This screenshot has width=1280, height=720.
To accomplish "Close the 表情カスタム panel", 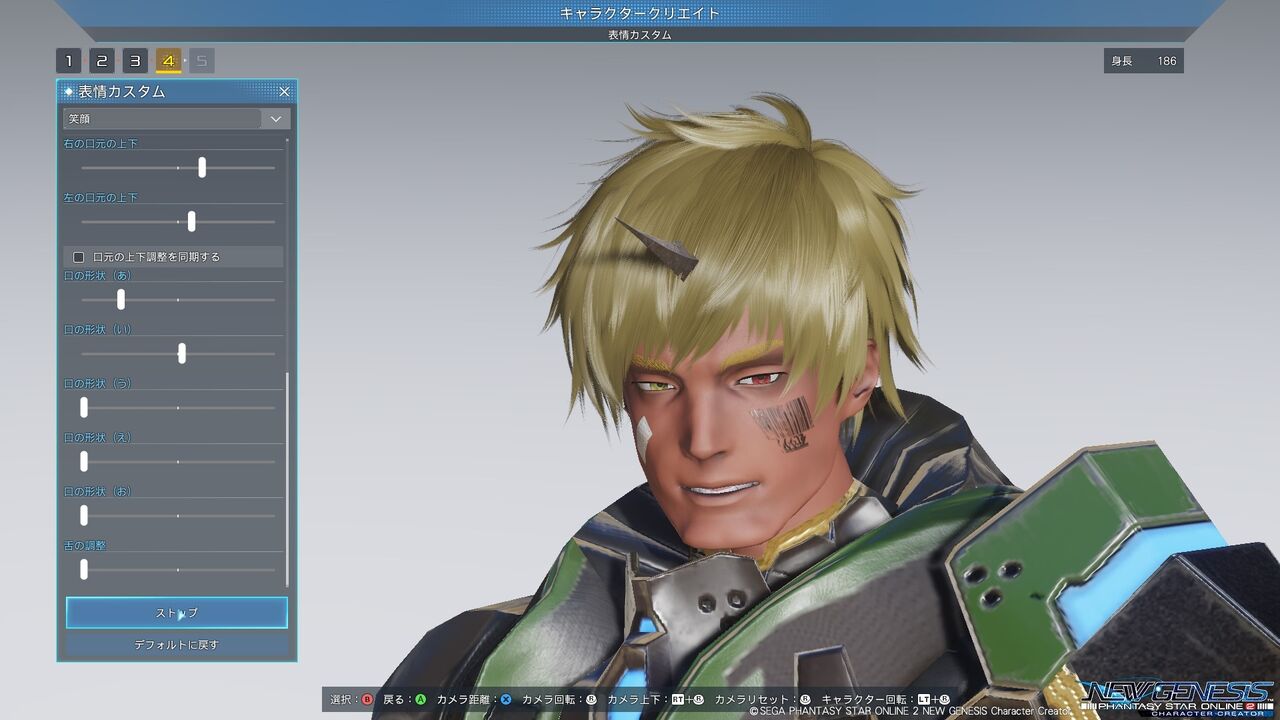I will 284,92.
